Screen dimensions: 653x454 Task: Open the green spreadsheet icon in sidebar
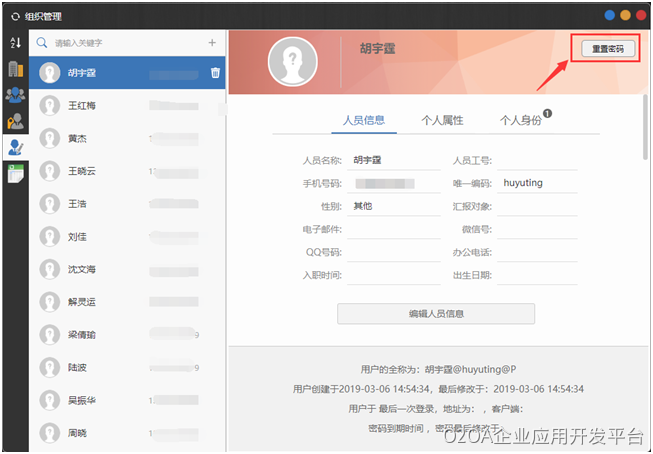coord(14,174)
